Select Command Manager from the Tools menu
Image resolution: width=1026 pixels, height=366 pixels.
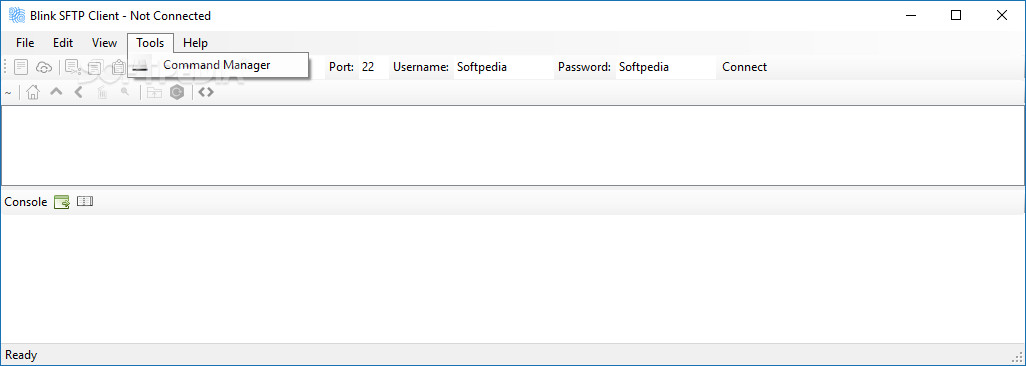pos(217,65)
